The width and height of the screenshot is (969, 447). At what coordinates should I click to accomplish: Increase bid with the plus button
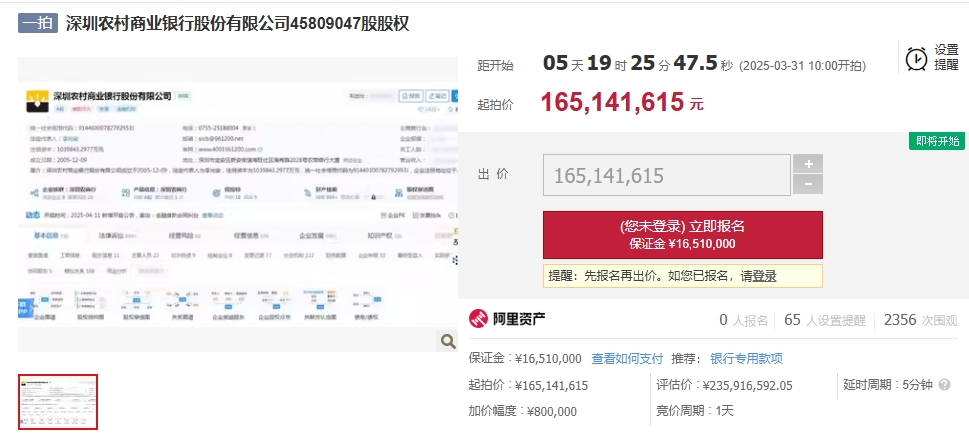point(808,164)
